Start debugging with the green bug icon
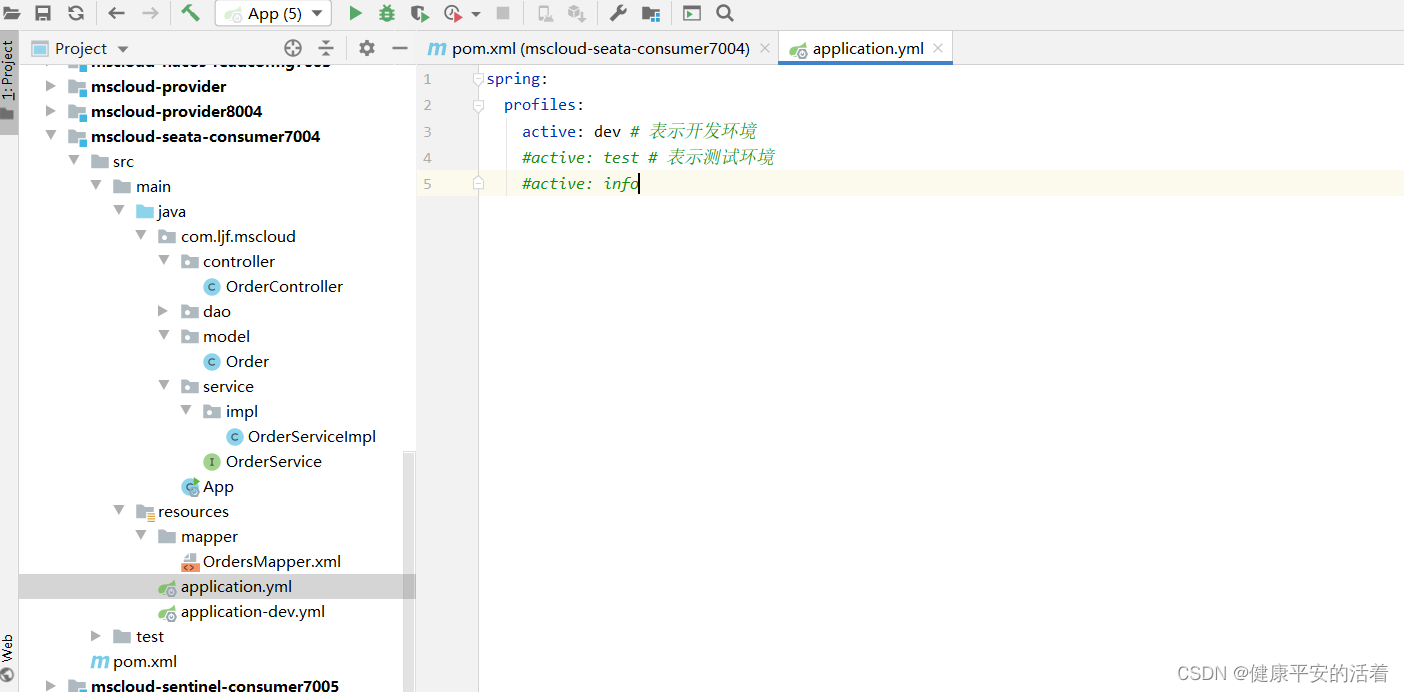 (387, 13)
